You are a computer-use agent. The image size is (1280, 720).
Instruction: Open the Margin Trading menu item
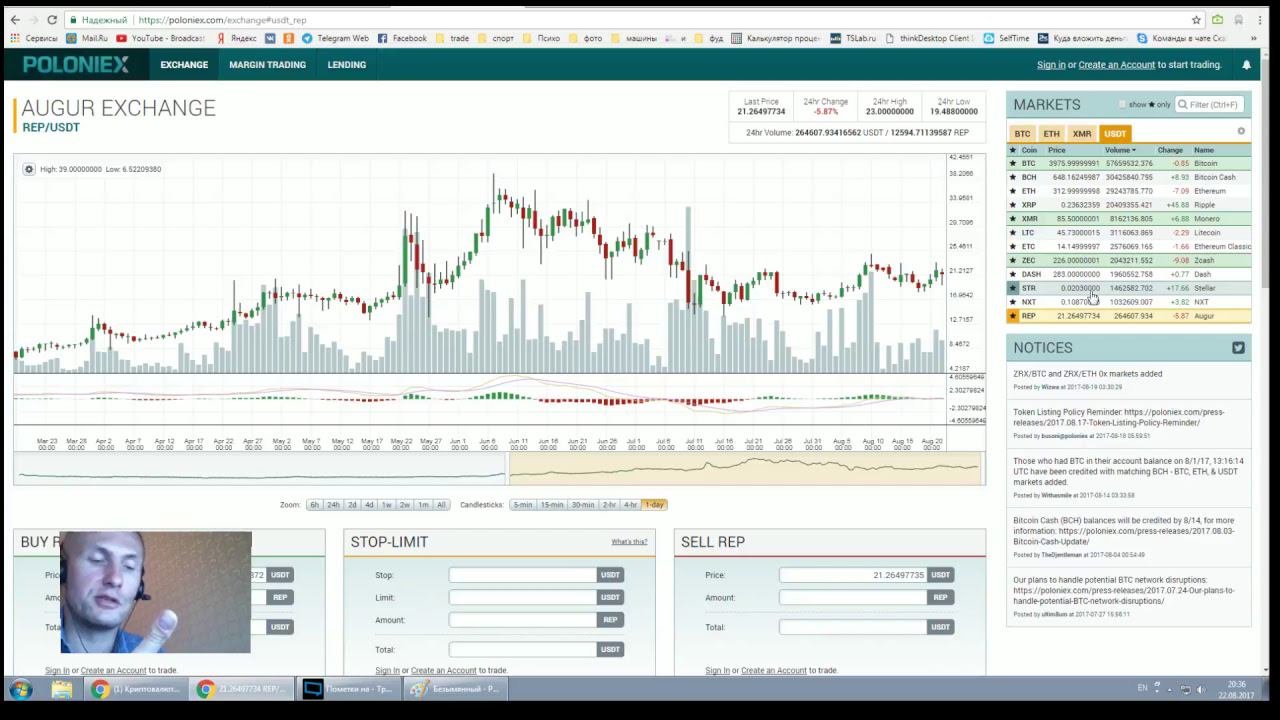pyautogui.click(x=267, y=65)
